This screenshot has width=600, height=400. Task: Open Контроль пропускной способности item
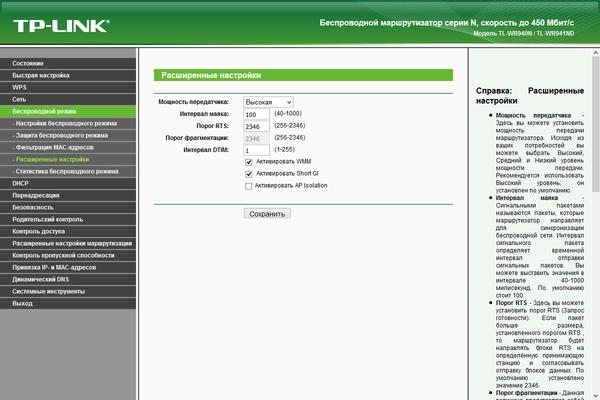point(68,255)
